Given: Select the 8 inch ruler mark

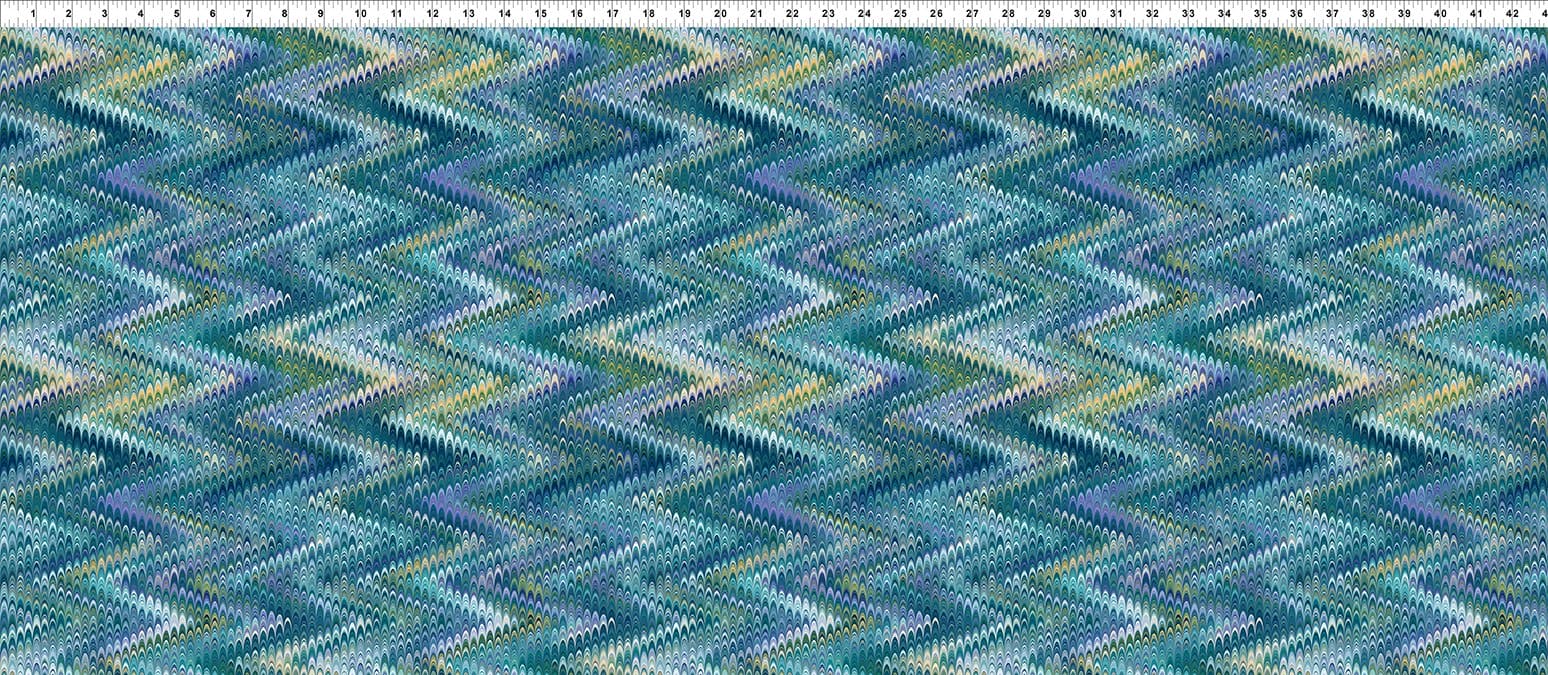Looking at the screenshot, I should [284, 14].
